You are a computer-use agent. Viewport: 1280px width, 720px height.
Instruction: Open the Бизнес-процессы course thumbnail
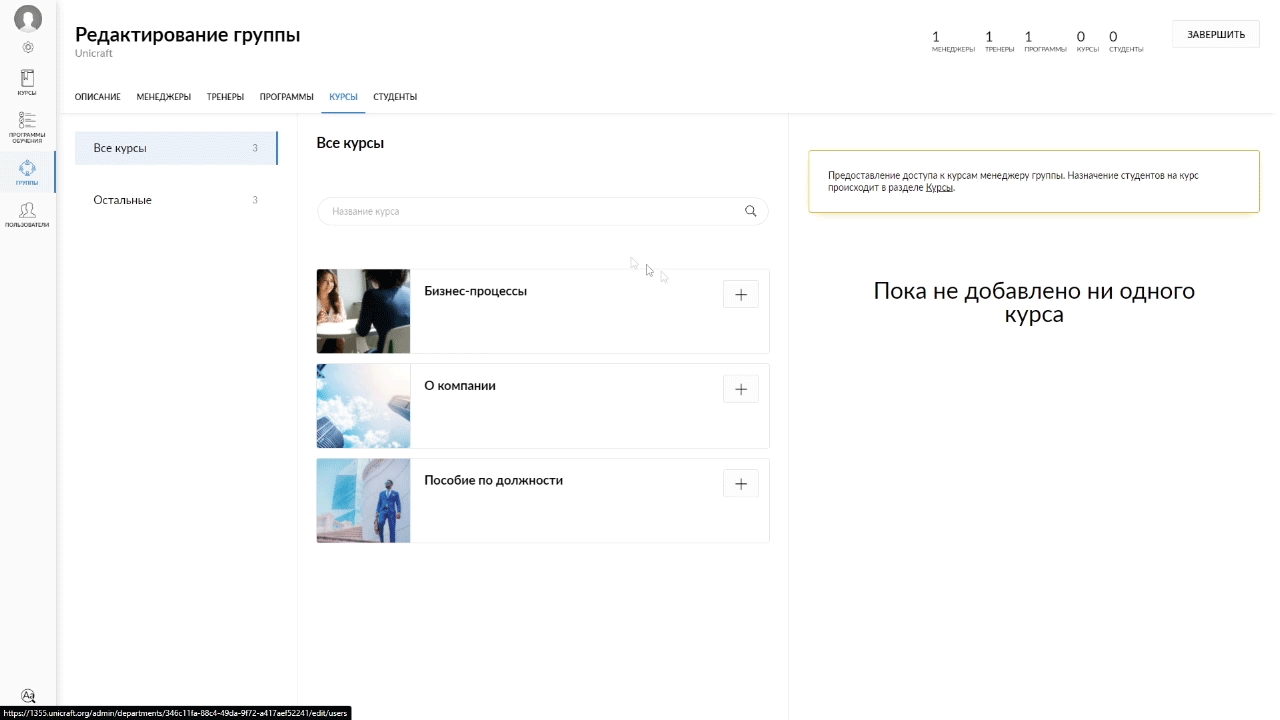click(x=363, y=311)
